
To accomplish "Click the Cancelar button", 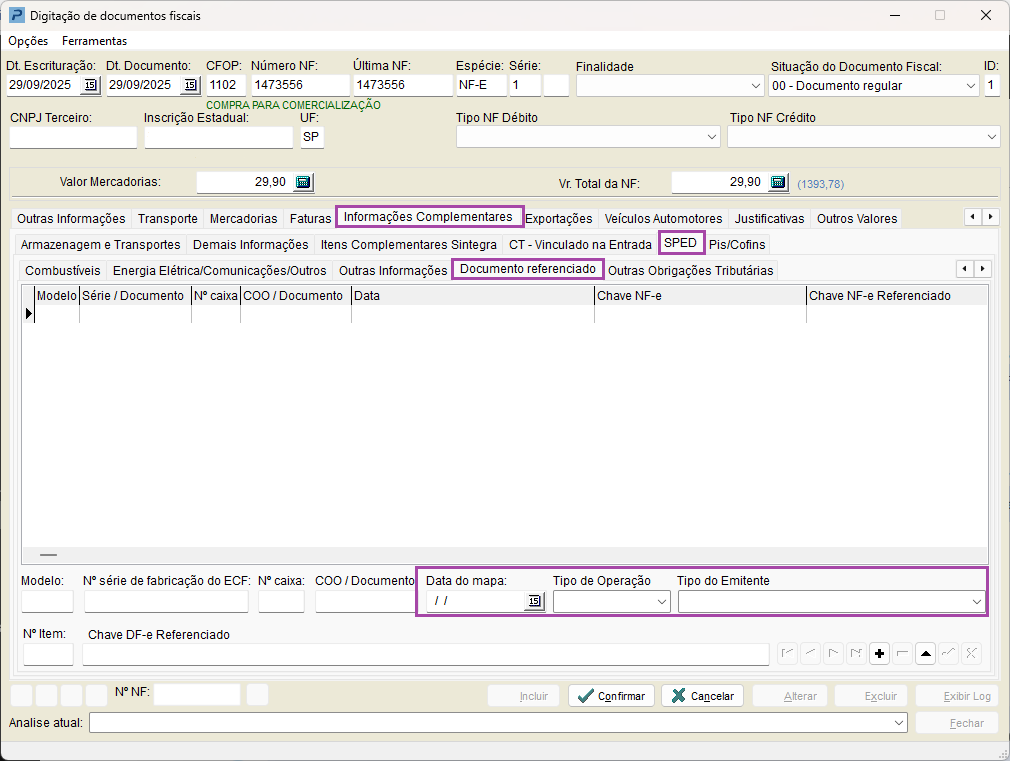I will pyautogui.click(x=701, y=696).
